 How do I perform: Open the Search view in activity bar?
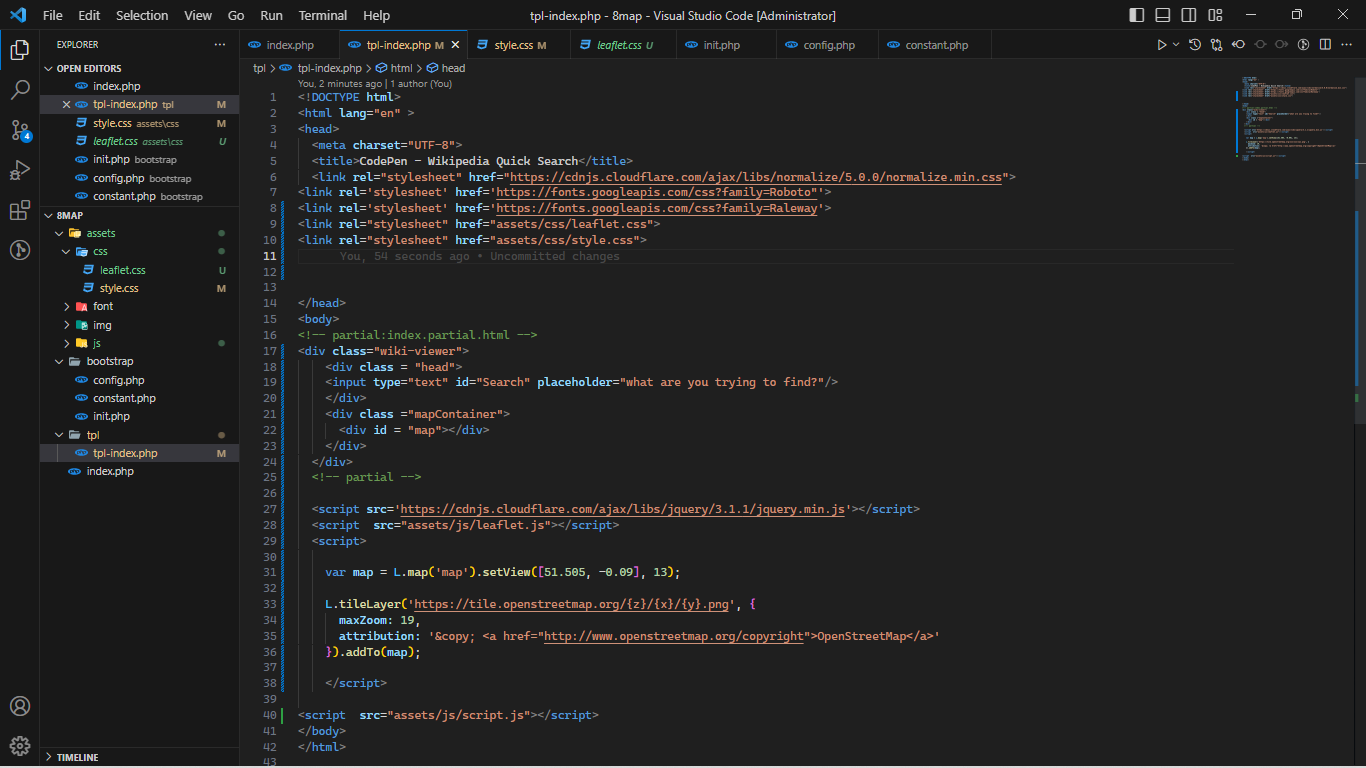click(x=19, y=90)
